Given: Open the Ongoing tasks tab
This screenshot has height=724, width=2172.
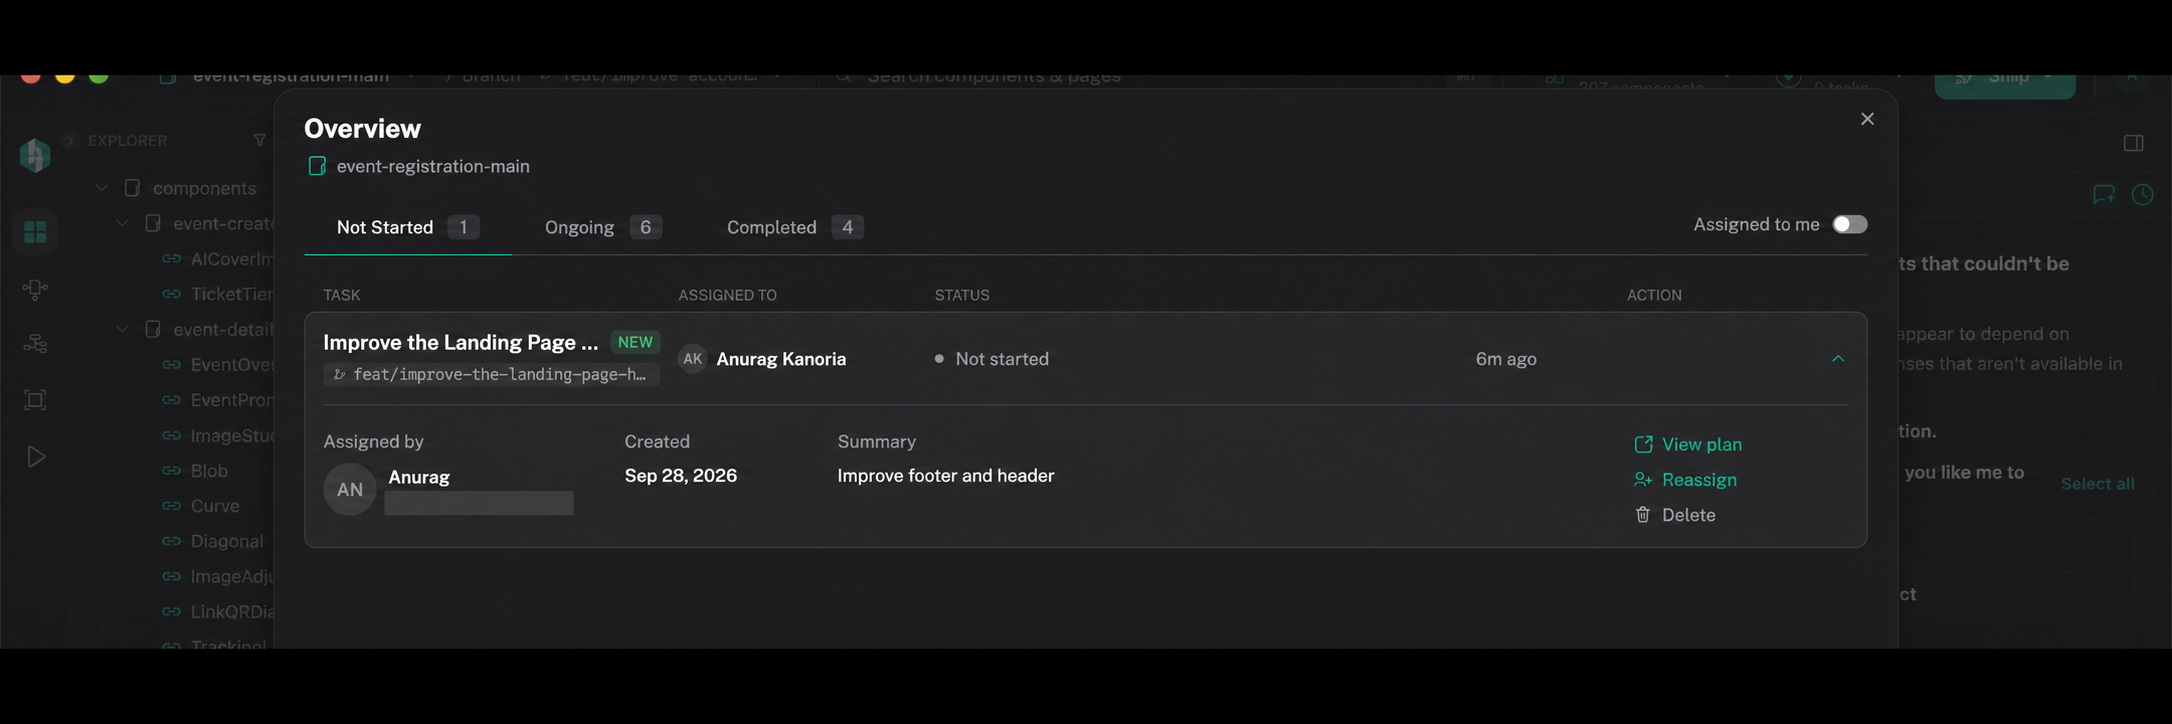Looking at the screenshot, I should pos(603,227).
